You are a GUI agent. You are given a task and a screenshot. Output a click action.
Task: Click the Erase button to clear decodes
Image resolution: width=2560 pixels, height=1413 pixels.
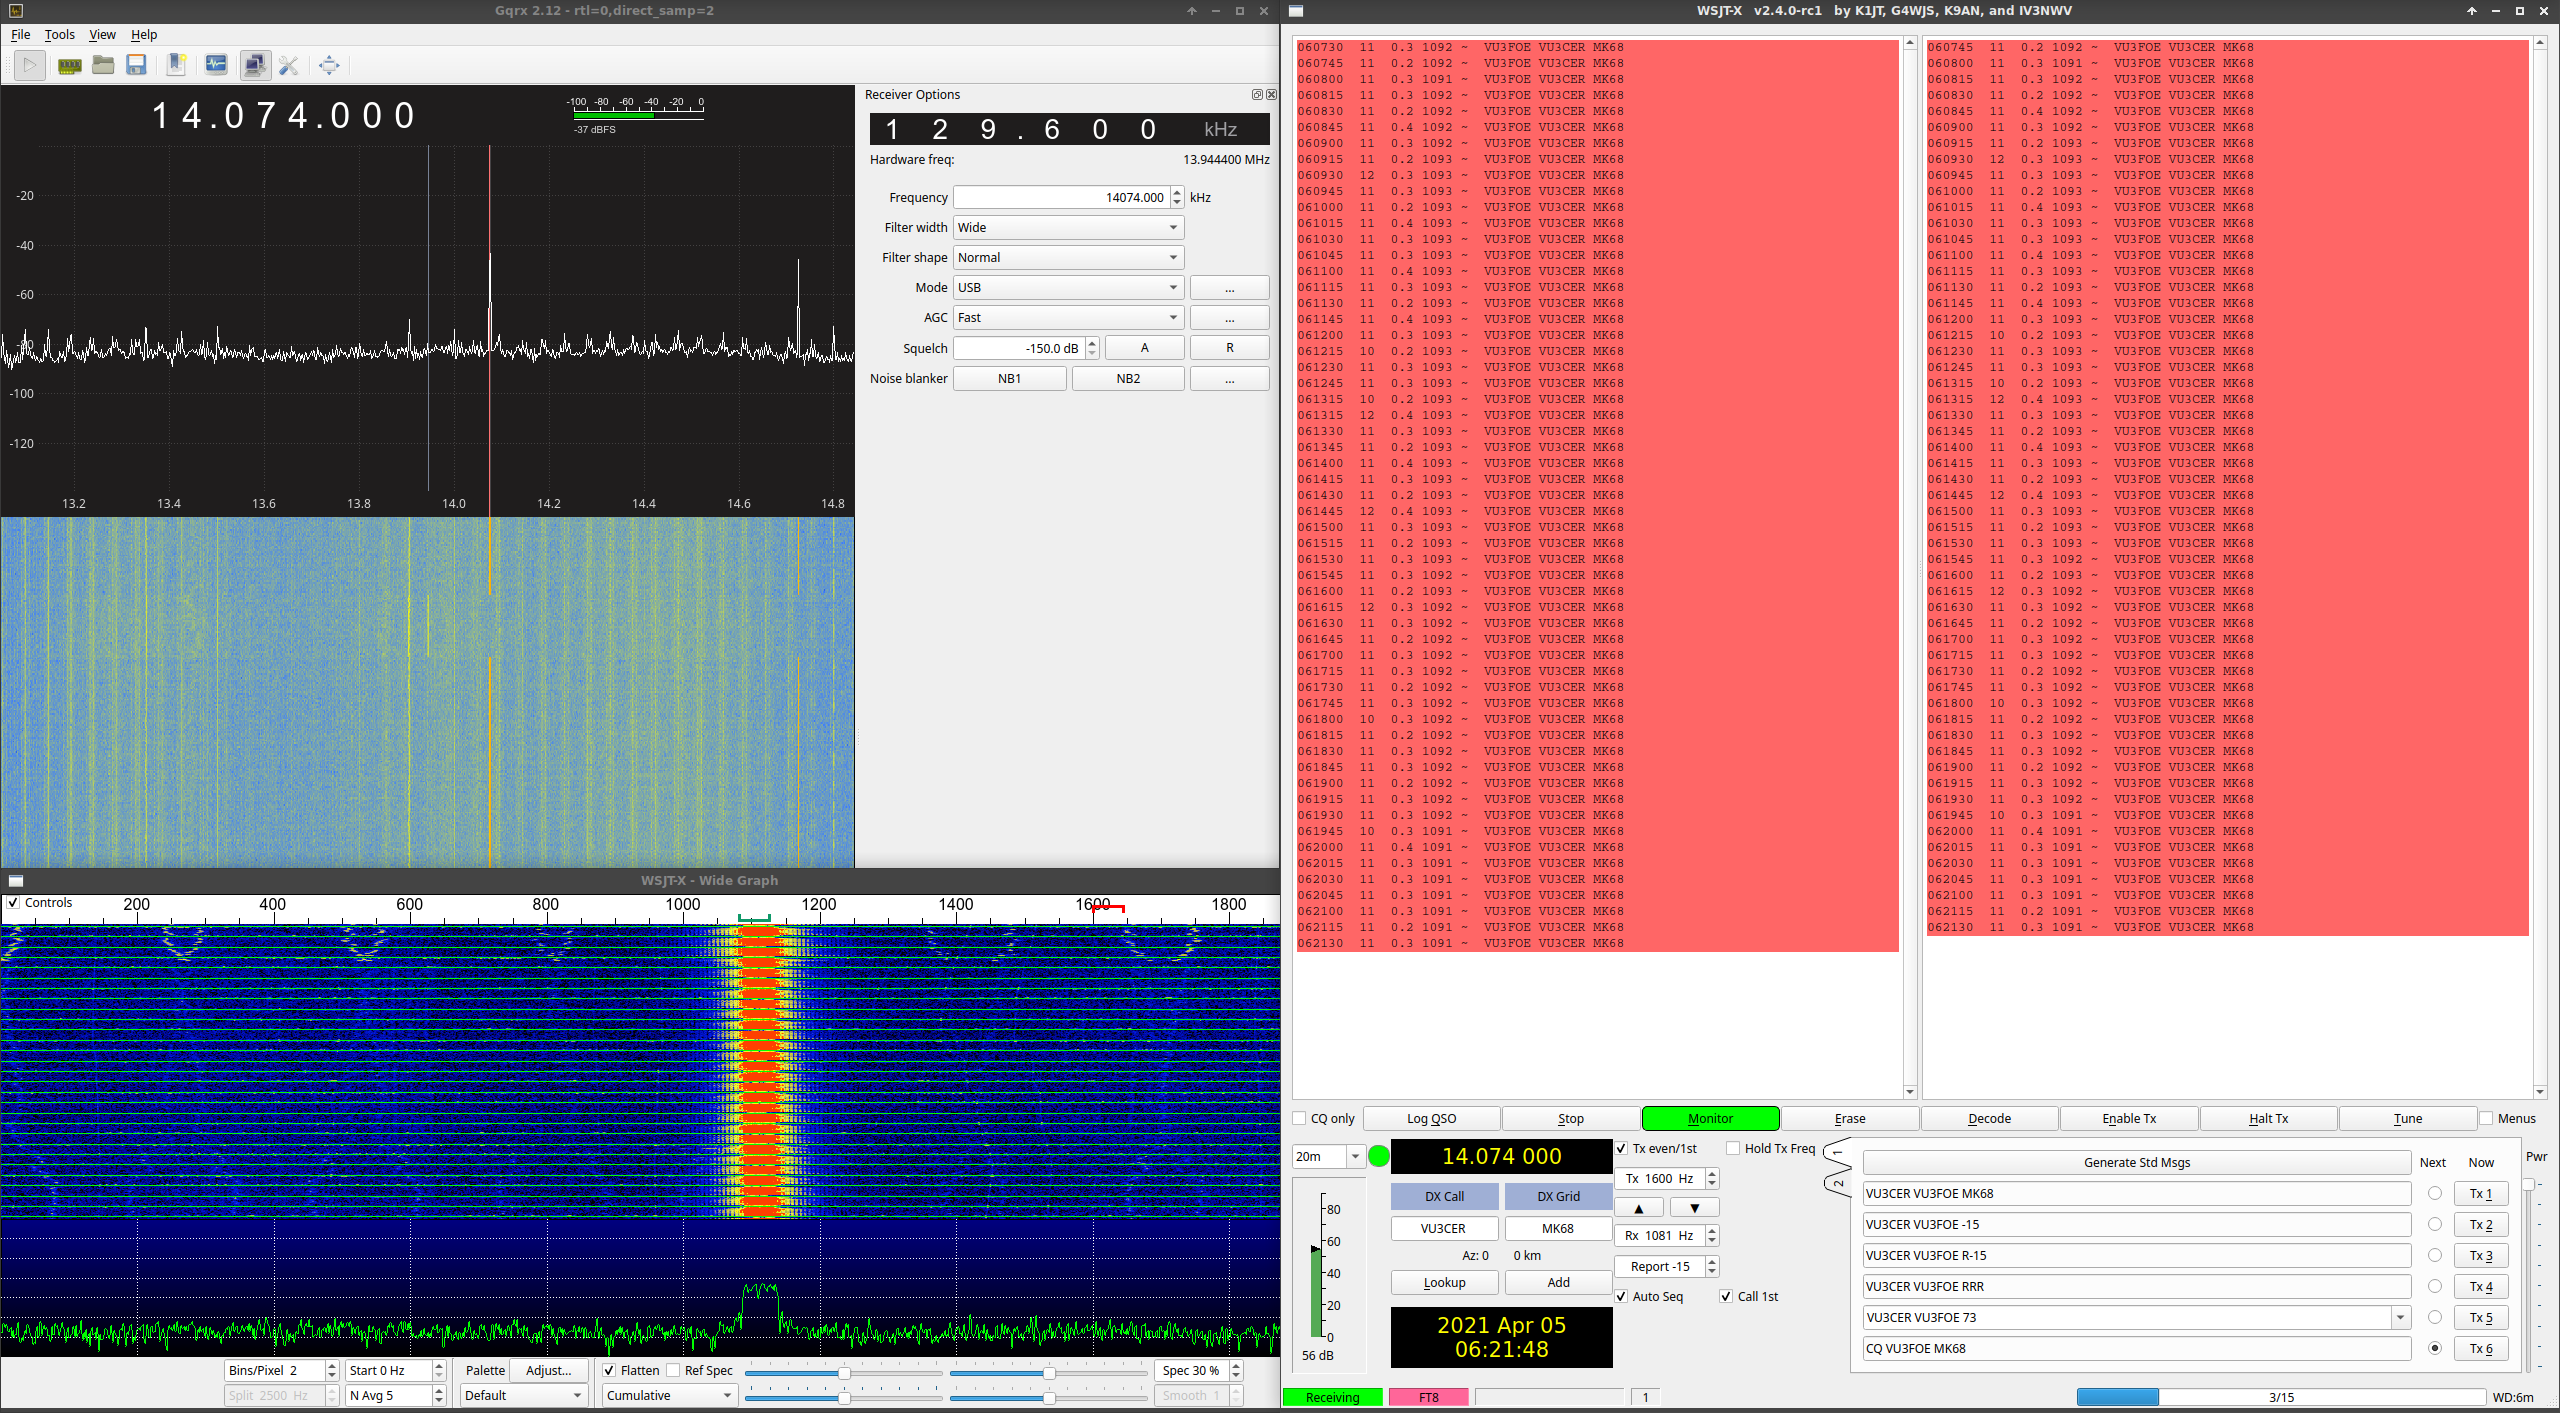(1847, 1117)
